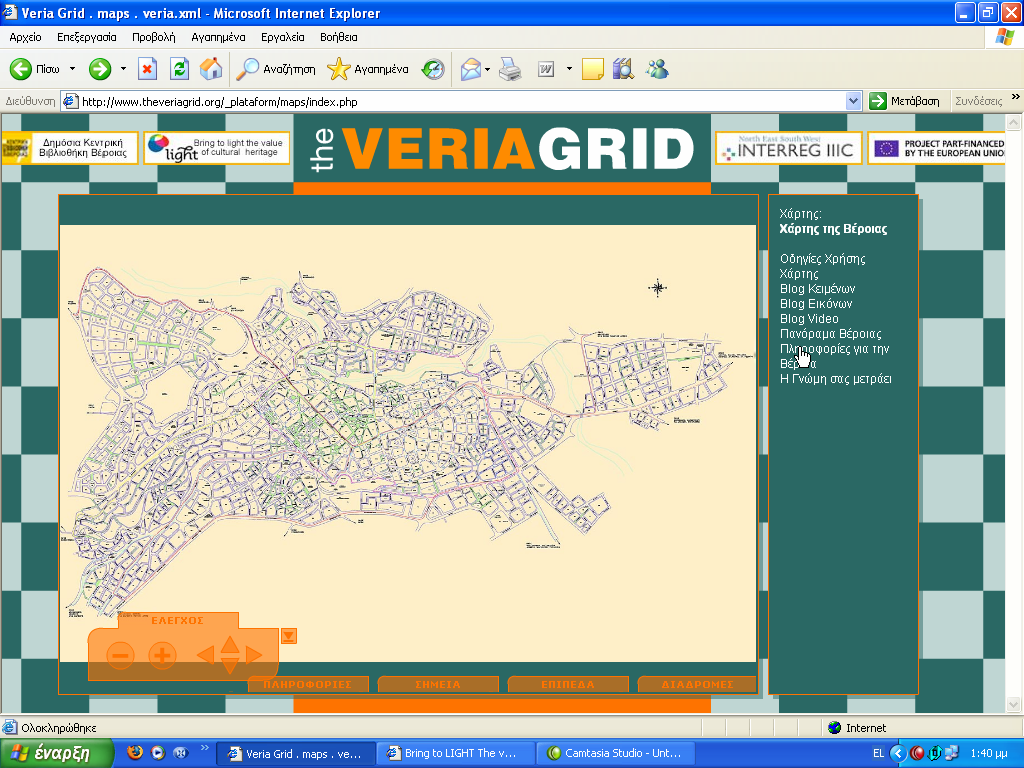
Task: Click the Μετάβαση go button
Action: 904,101
